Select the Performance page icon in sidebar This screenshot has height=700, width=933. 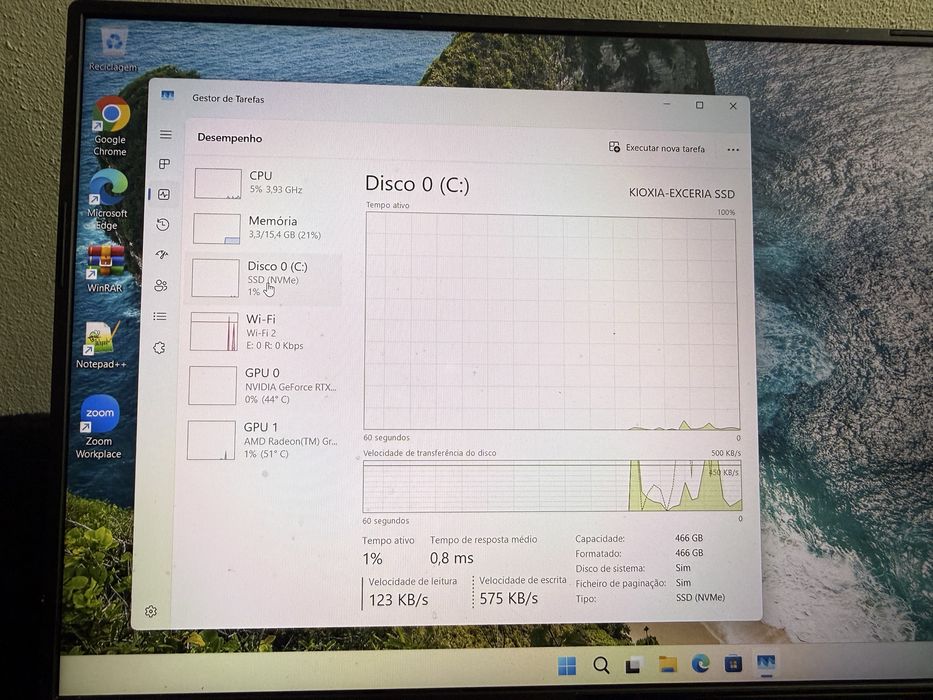tap(164, 194)
